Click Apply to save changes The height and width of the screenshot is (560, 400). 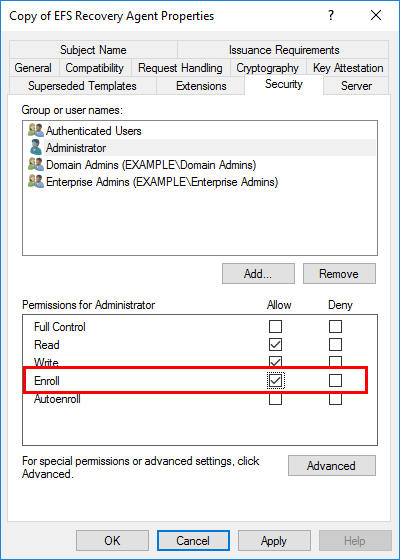pos(274,540)
